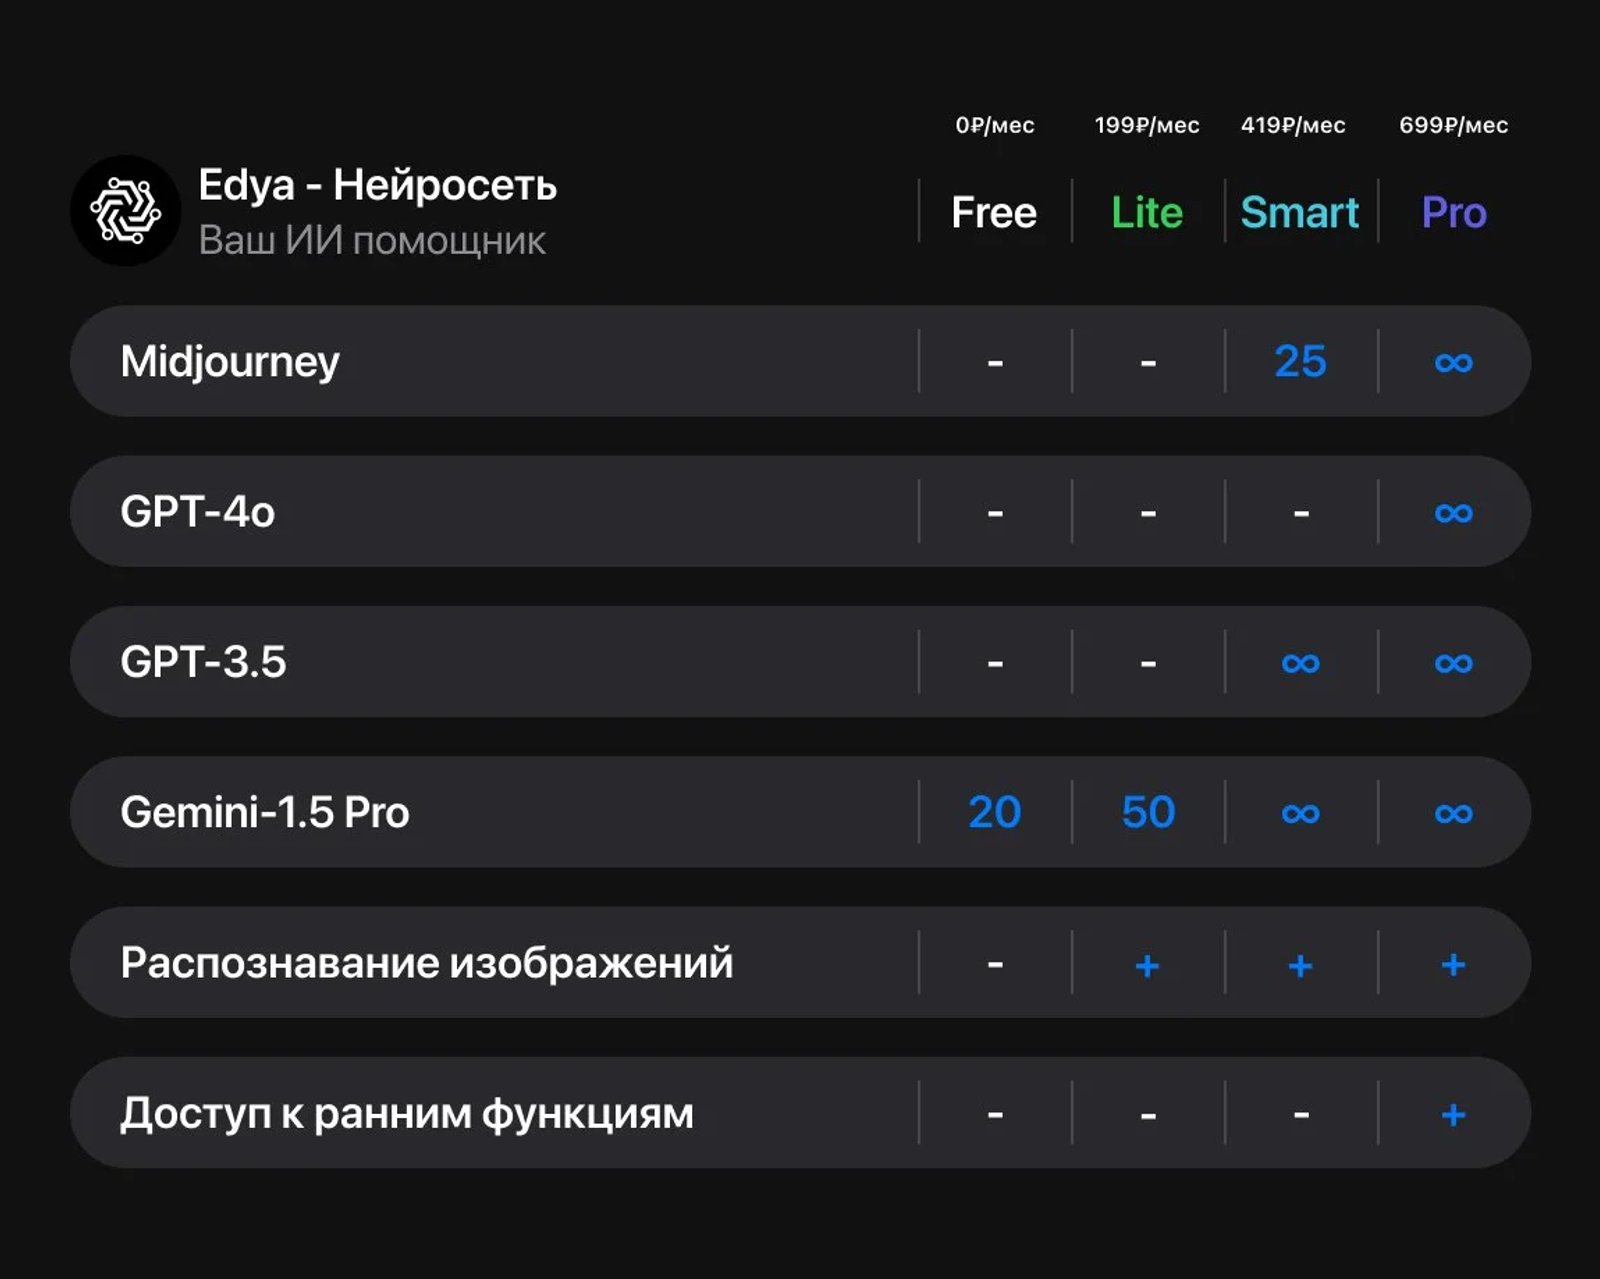Click the Free dash in GPT-4o row

(x=995, y=514)
